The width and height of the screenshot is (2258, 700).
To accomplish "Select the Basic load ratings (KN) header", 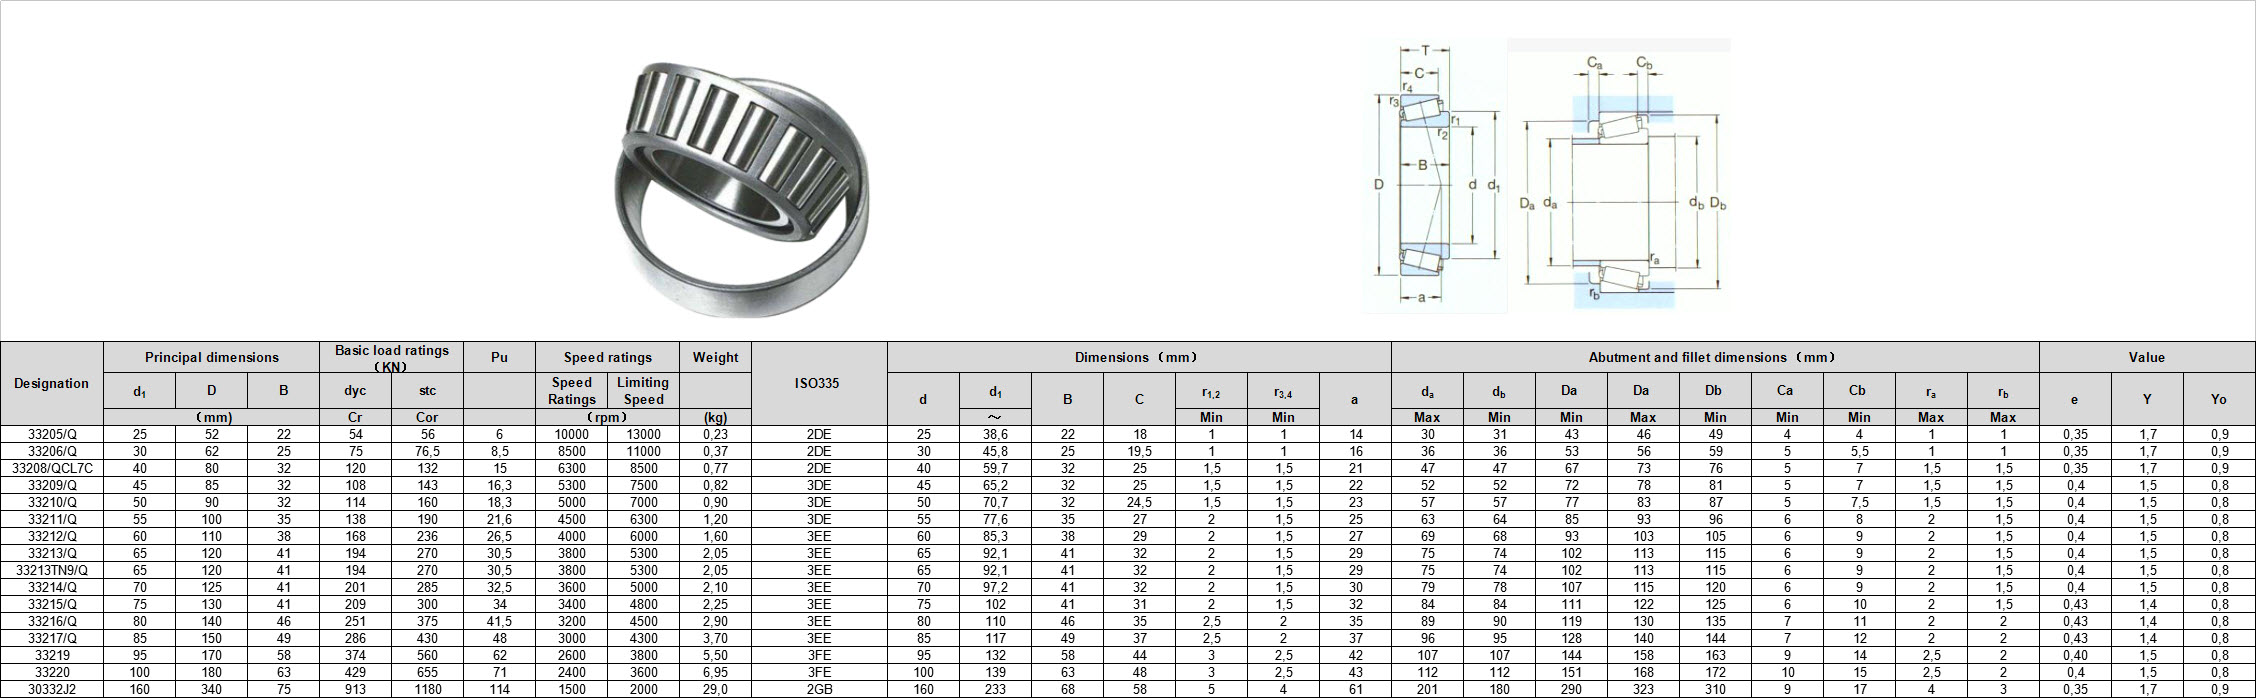I will point(391,358).
